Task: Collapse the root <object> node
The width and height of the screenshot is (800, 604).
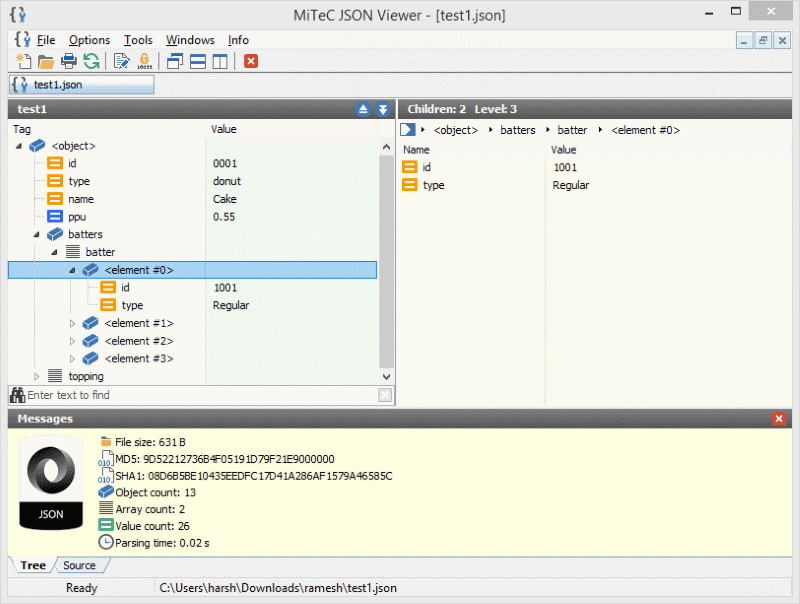Action: click(19, 146)
